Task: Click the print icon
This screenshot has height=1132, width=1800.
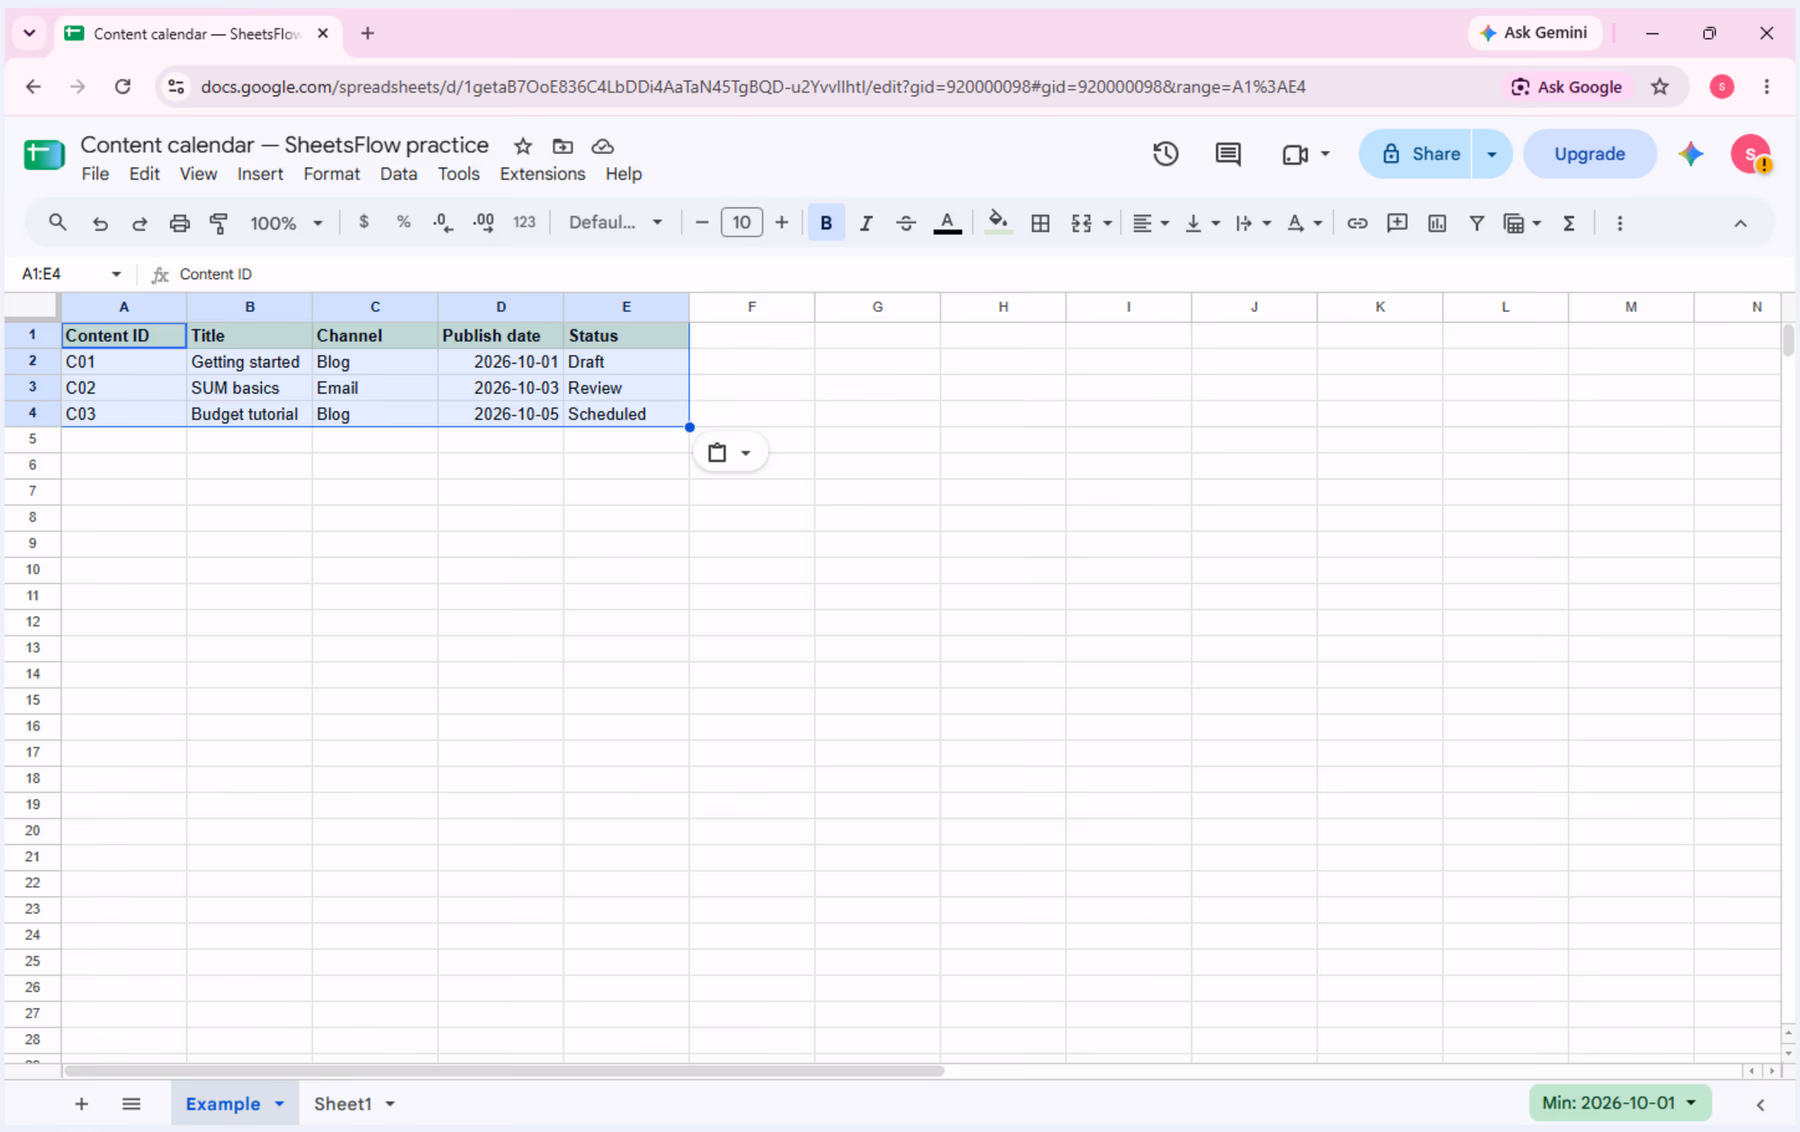Action: pos(179,223)
